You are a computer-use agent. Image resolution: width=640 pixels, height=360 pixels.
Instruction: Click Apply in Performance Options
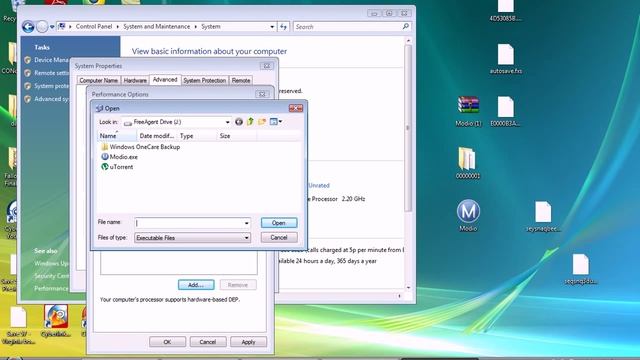point(248,342)
